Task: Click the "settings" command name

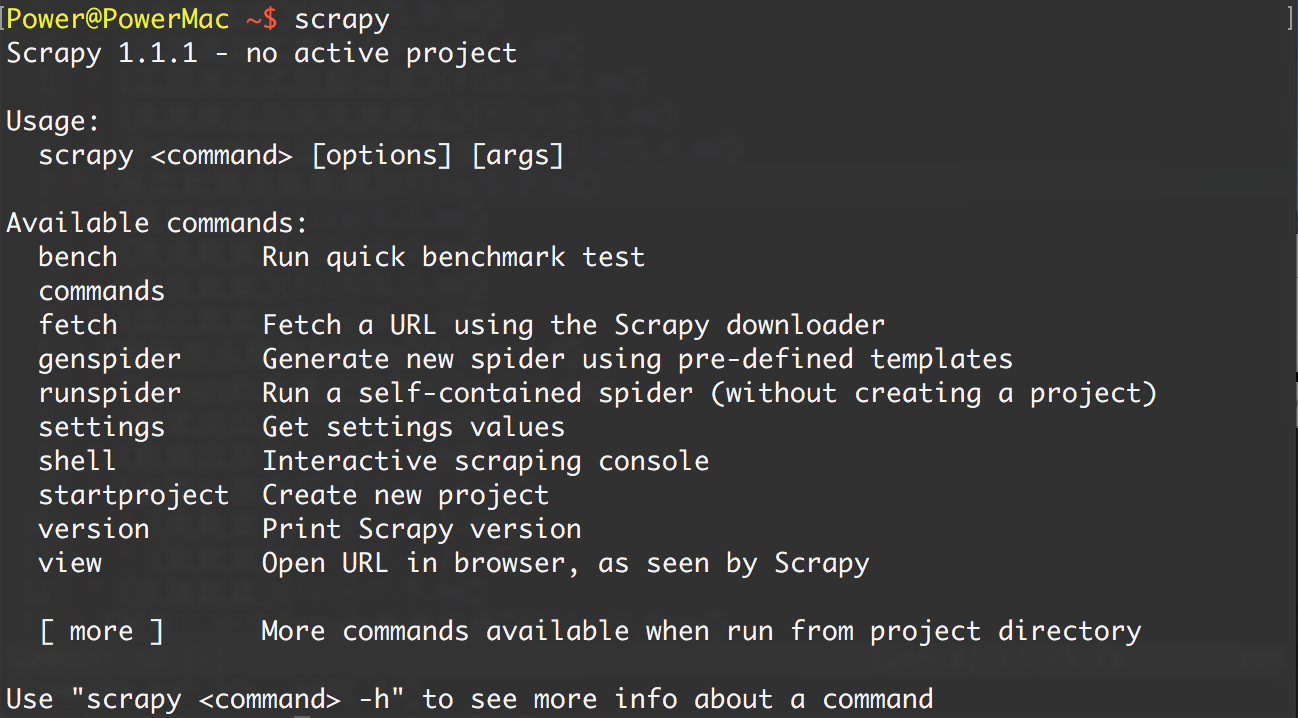Action: (101, 427)
